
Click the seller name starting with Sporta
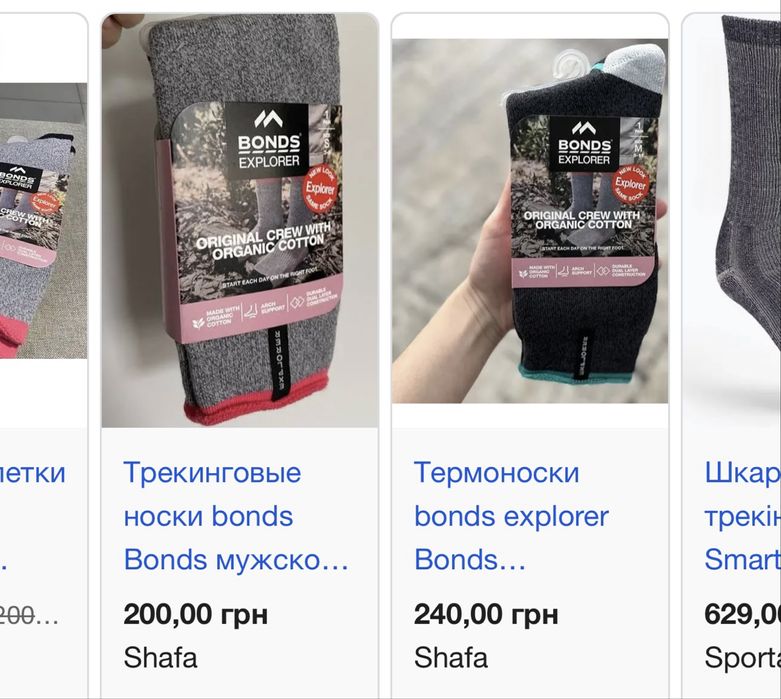coord(743,658)
